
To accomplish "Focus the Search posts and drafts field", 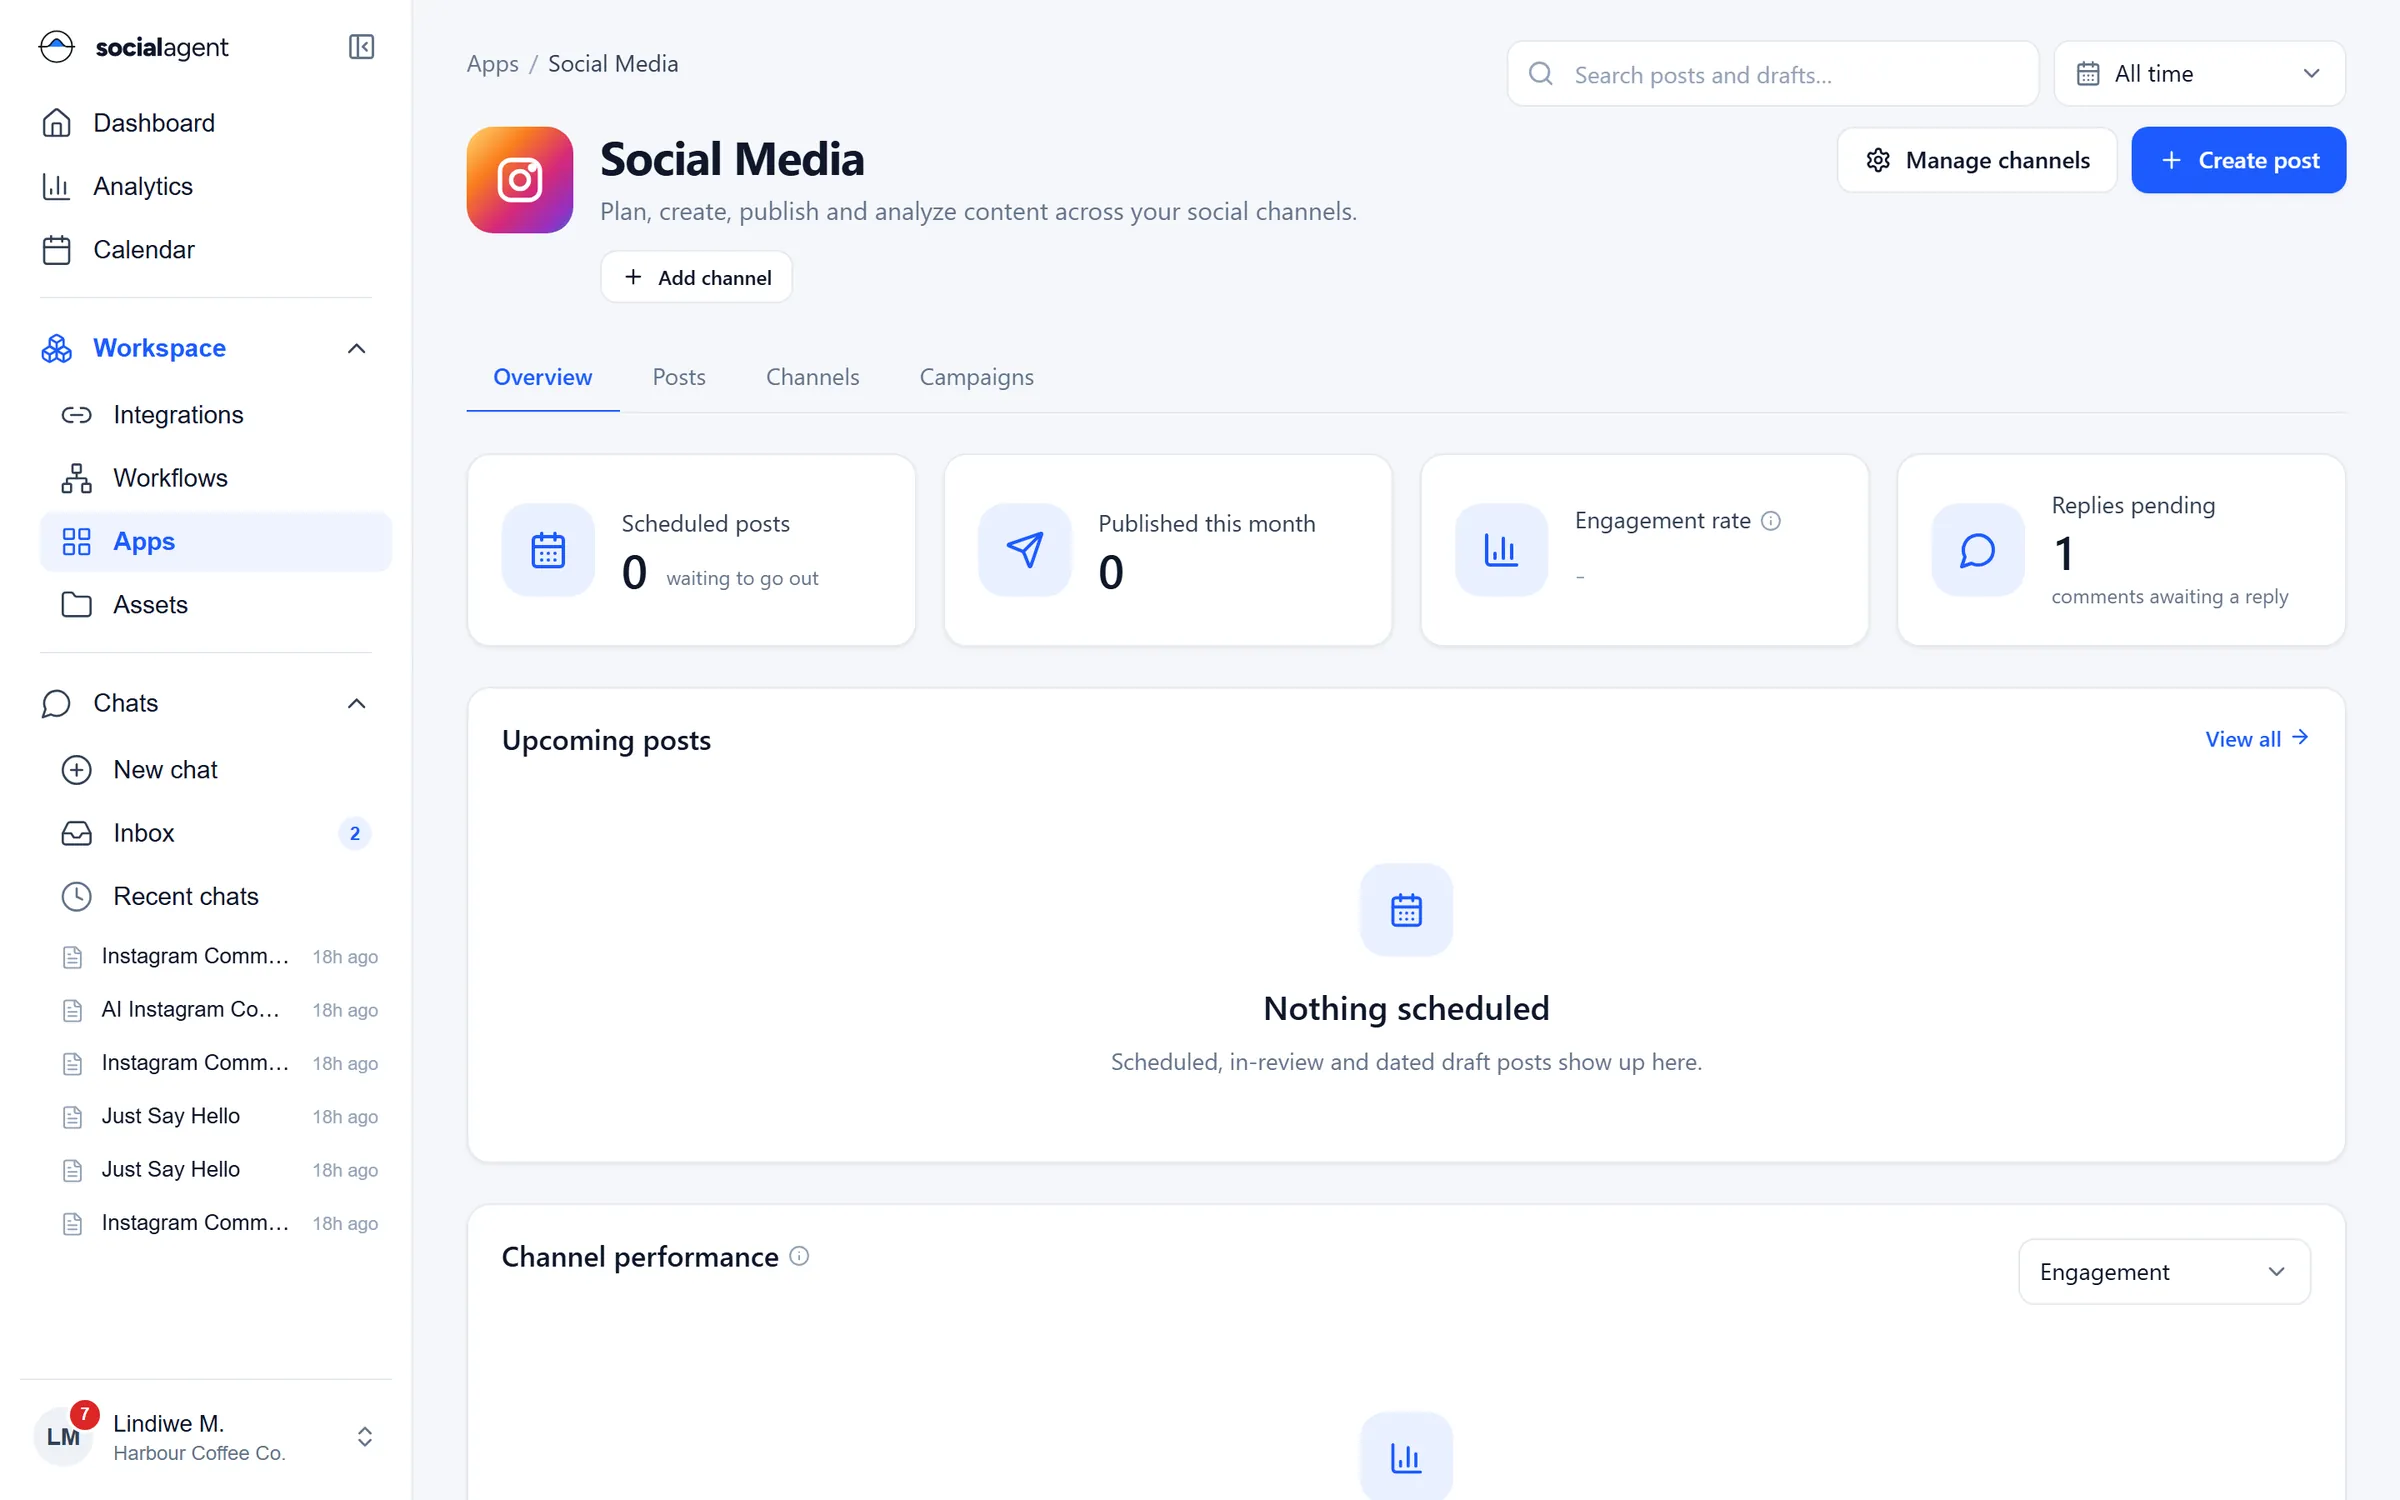I will point(1773,74).
